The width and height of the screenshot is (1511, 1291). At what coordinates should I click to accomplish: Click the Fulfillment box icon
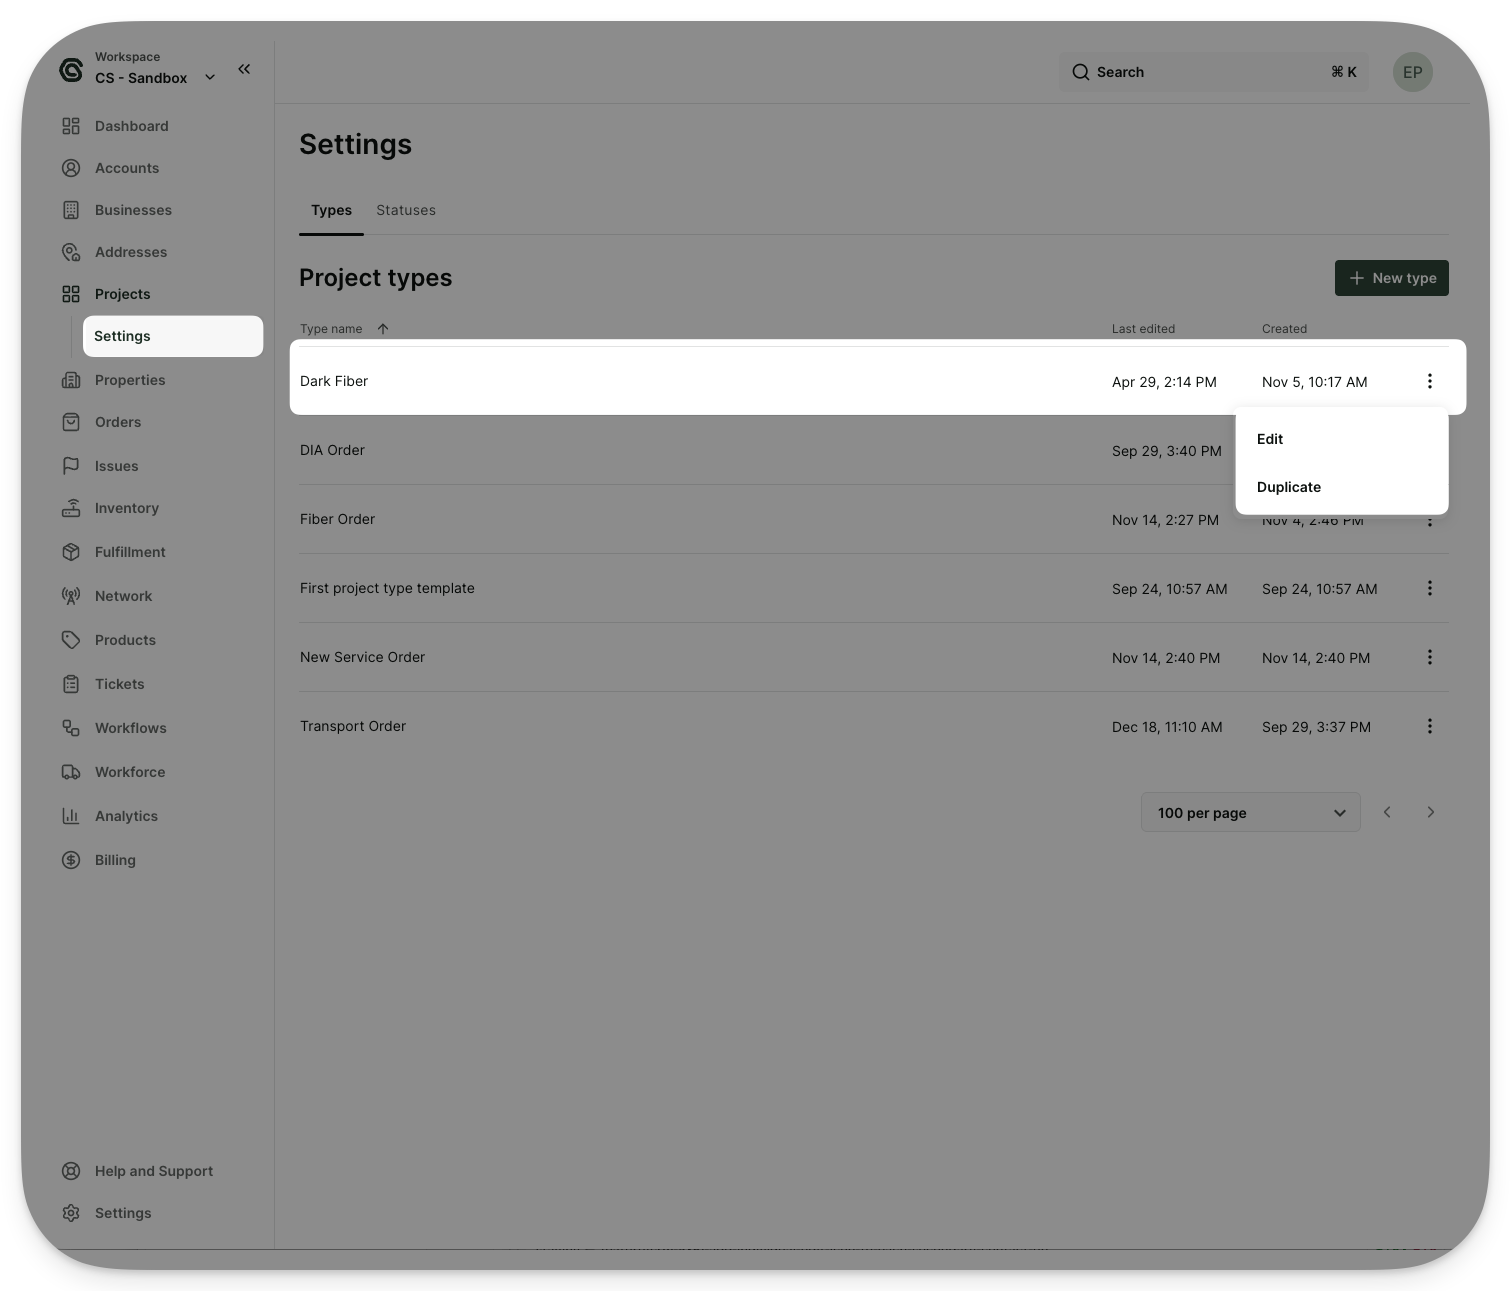(71, 552)
